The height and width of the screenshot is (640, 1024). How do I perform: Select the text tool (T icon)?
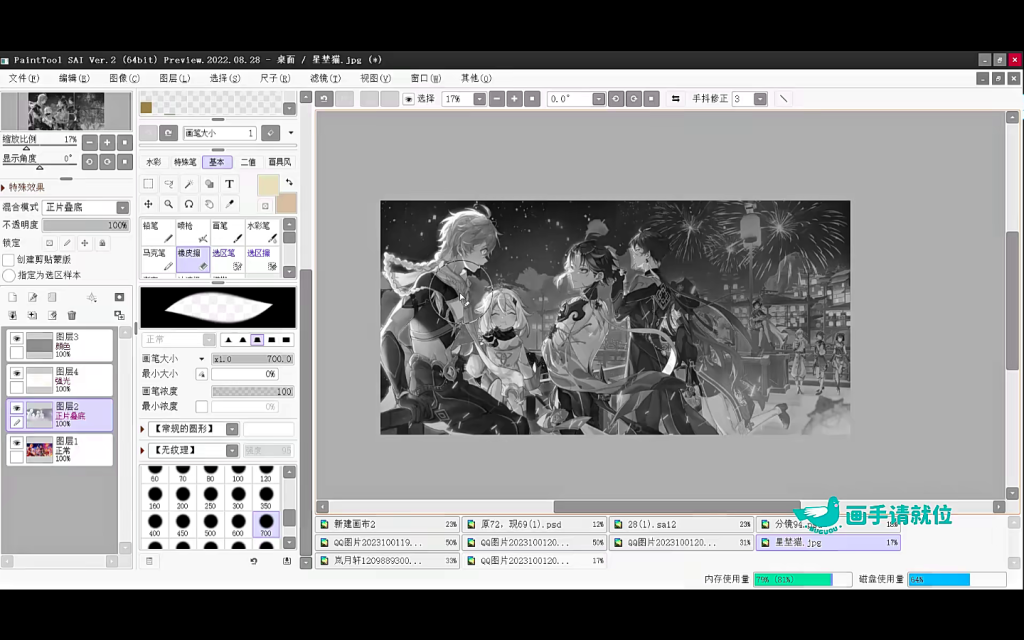[229, 184]
